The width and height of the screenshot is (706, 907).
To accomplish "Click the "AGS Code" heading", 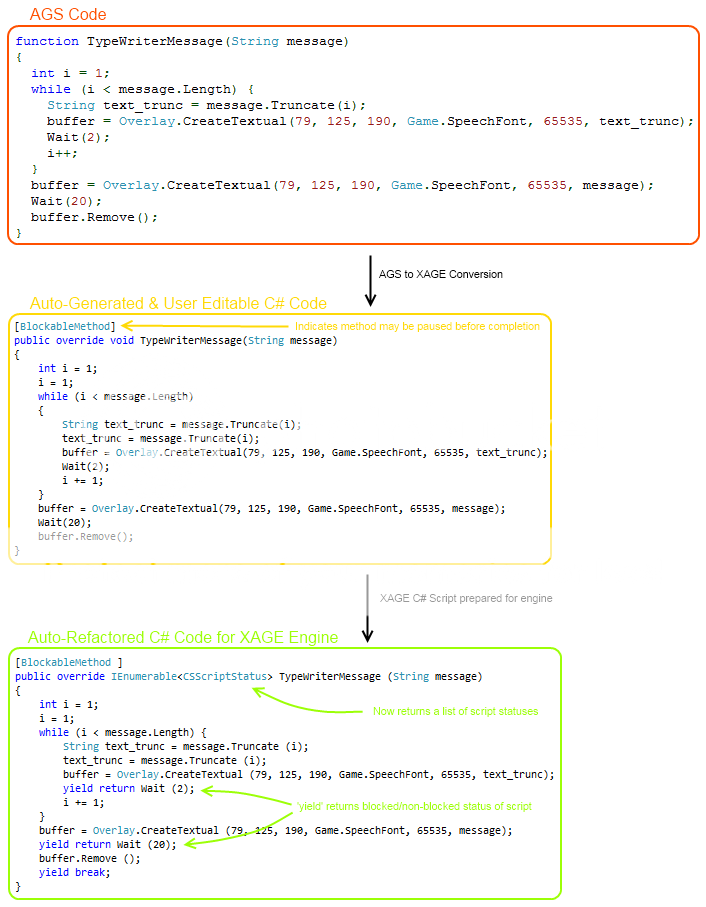I will pos(68,14).
